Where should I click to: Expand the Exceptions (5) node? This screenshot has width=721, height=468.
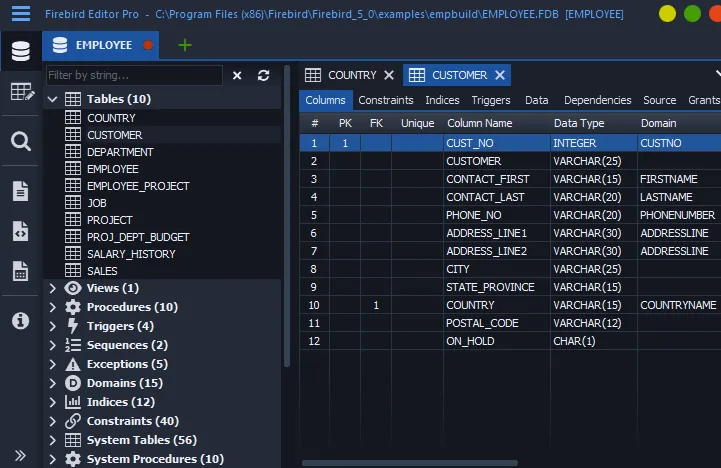coord(52,364)
